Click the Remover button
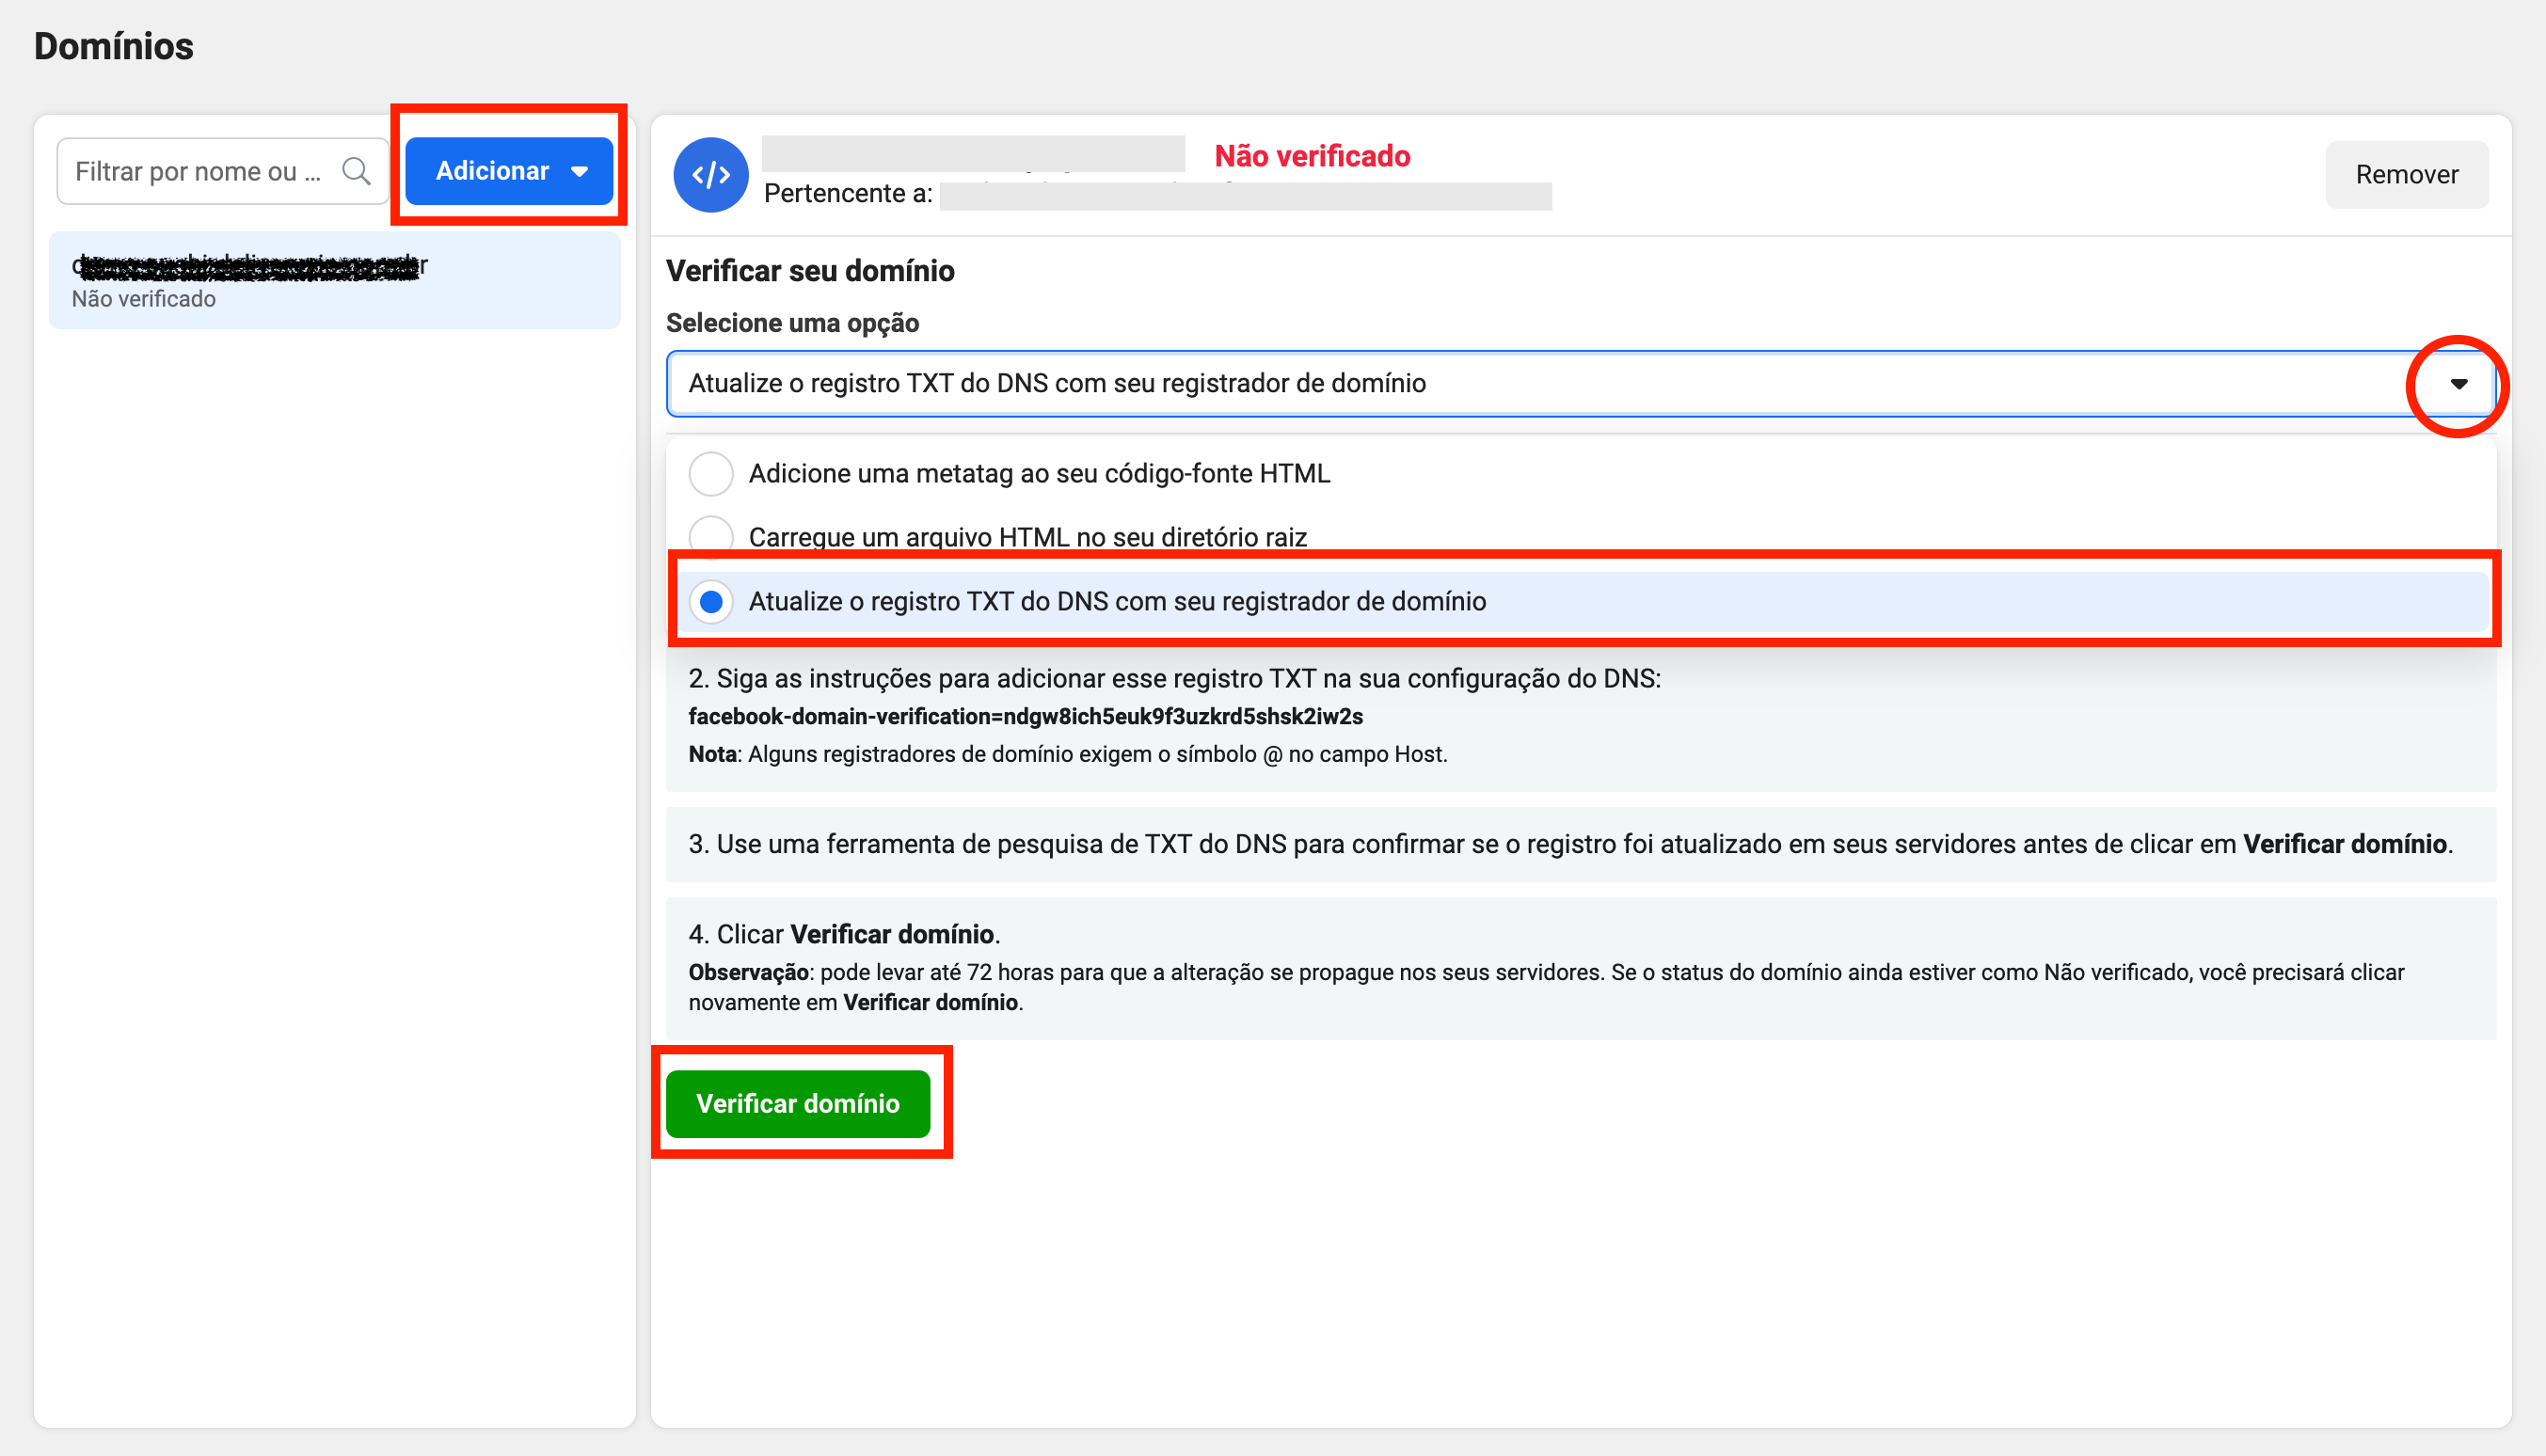2546x1456 pixels. pos(2406,175)
